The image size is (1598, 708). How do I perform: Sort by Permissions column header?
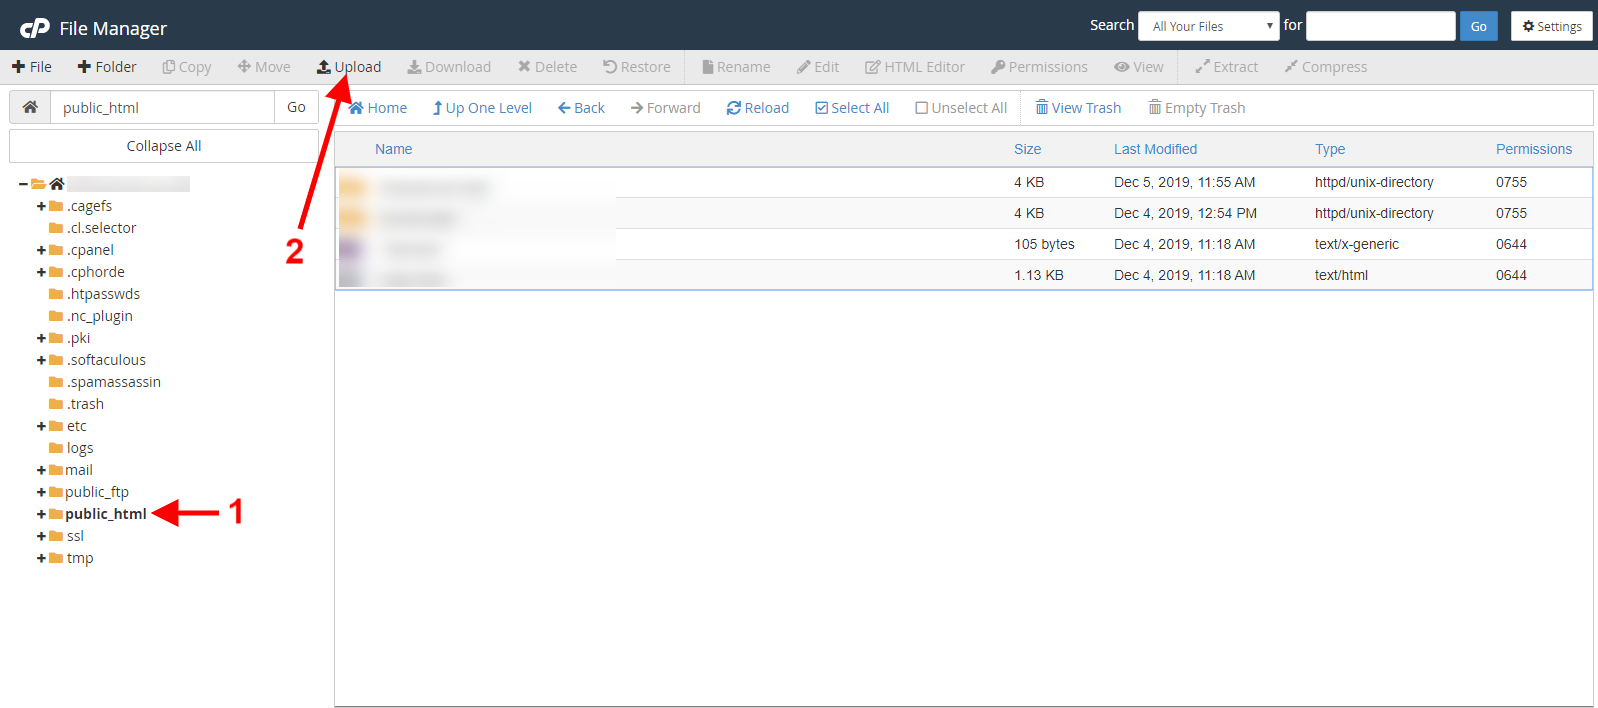[x=1534, y=149]
